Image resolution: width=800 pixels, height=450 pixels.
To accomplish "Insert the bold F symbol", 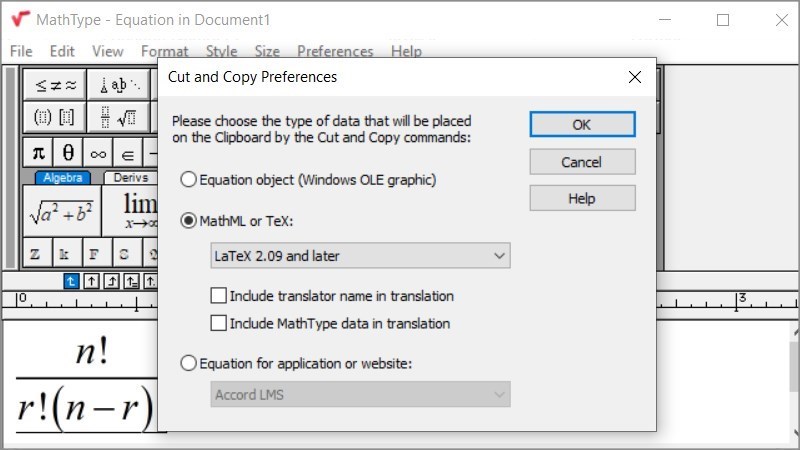I will pyautogui.click(x=95, y=254).
